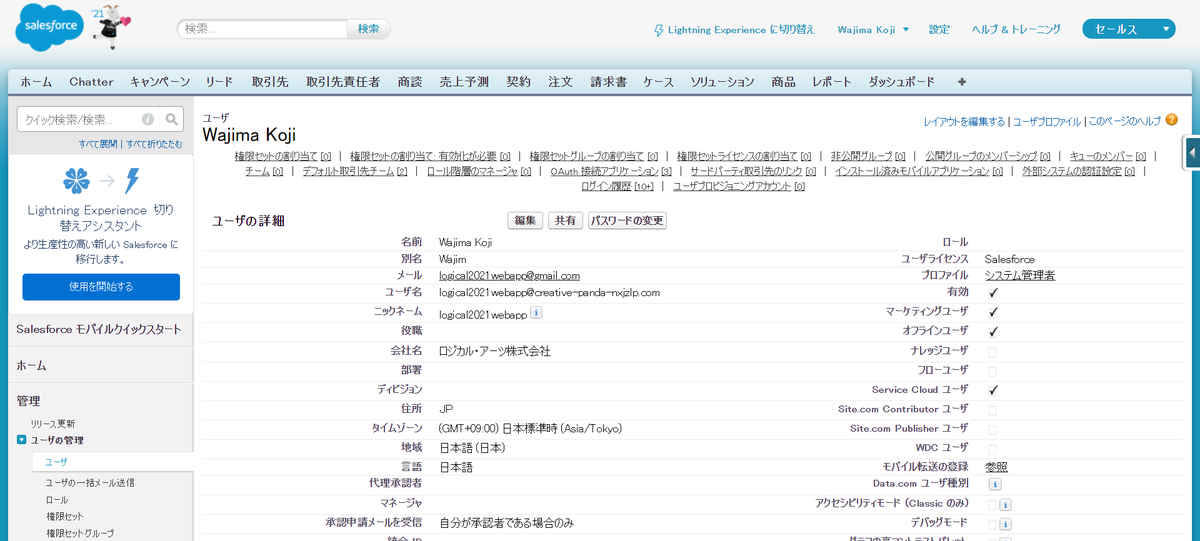Select ユーザの一括メール送信 in sidebar
The width and height of the screenshot is (1200, 541).
(90, 482)
